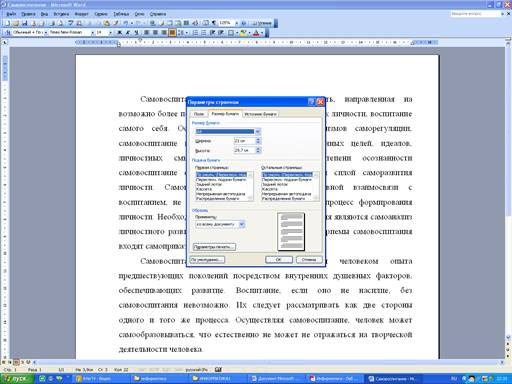The image size is (512, 384).
Task: Toggle the Drawing toolbar icon
Action: [x=195, y=23]
